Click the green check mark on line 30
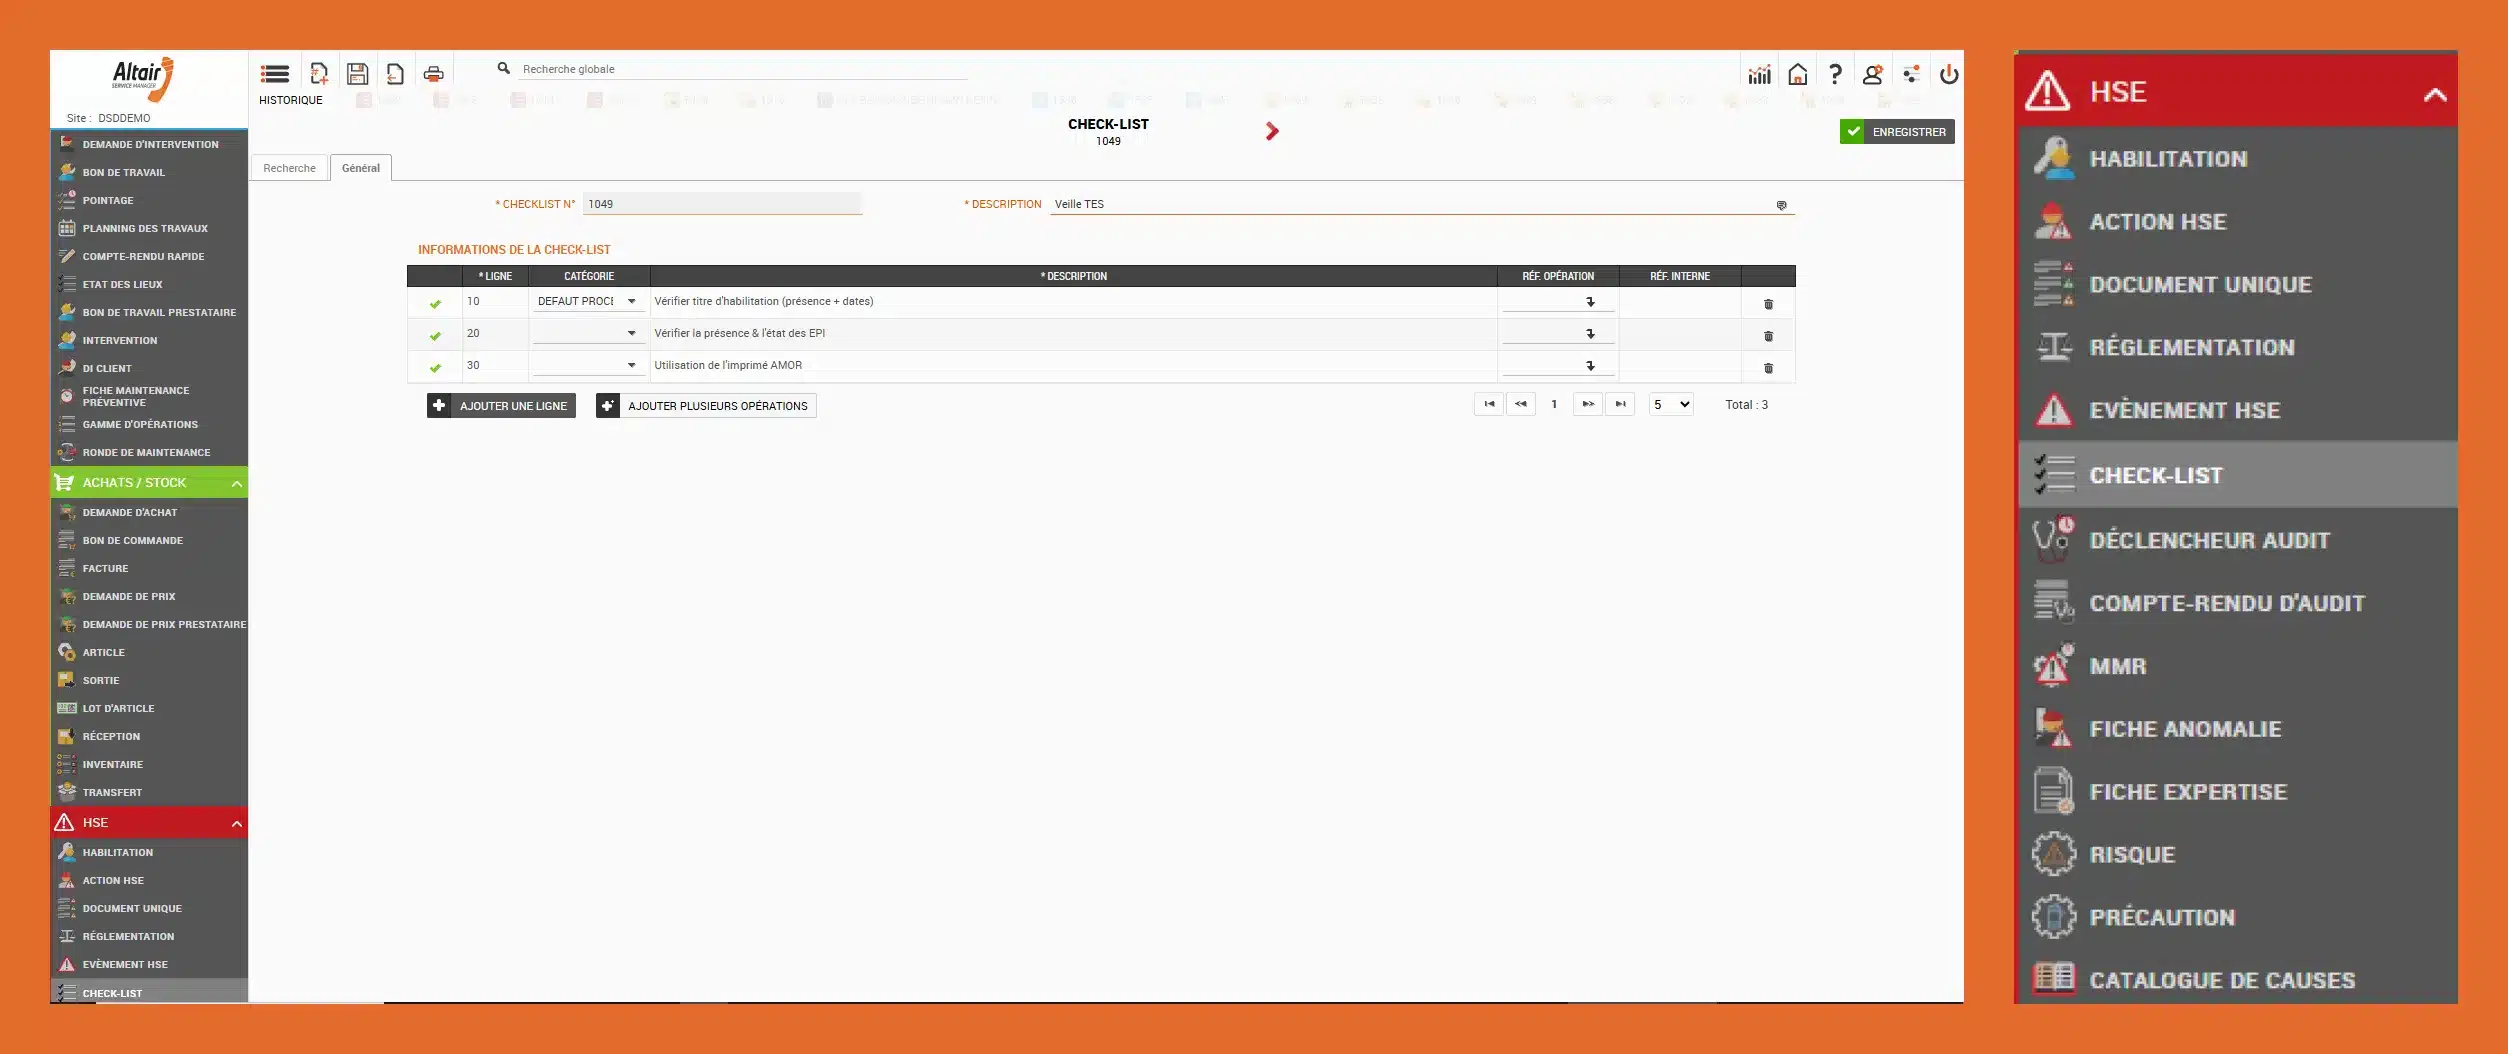 [x=435, y=368]
